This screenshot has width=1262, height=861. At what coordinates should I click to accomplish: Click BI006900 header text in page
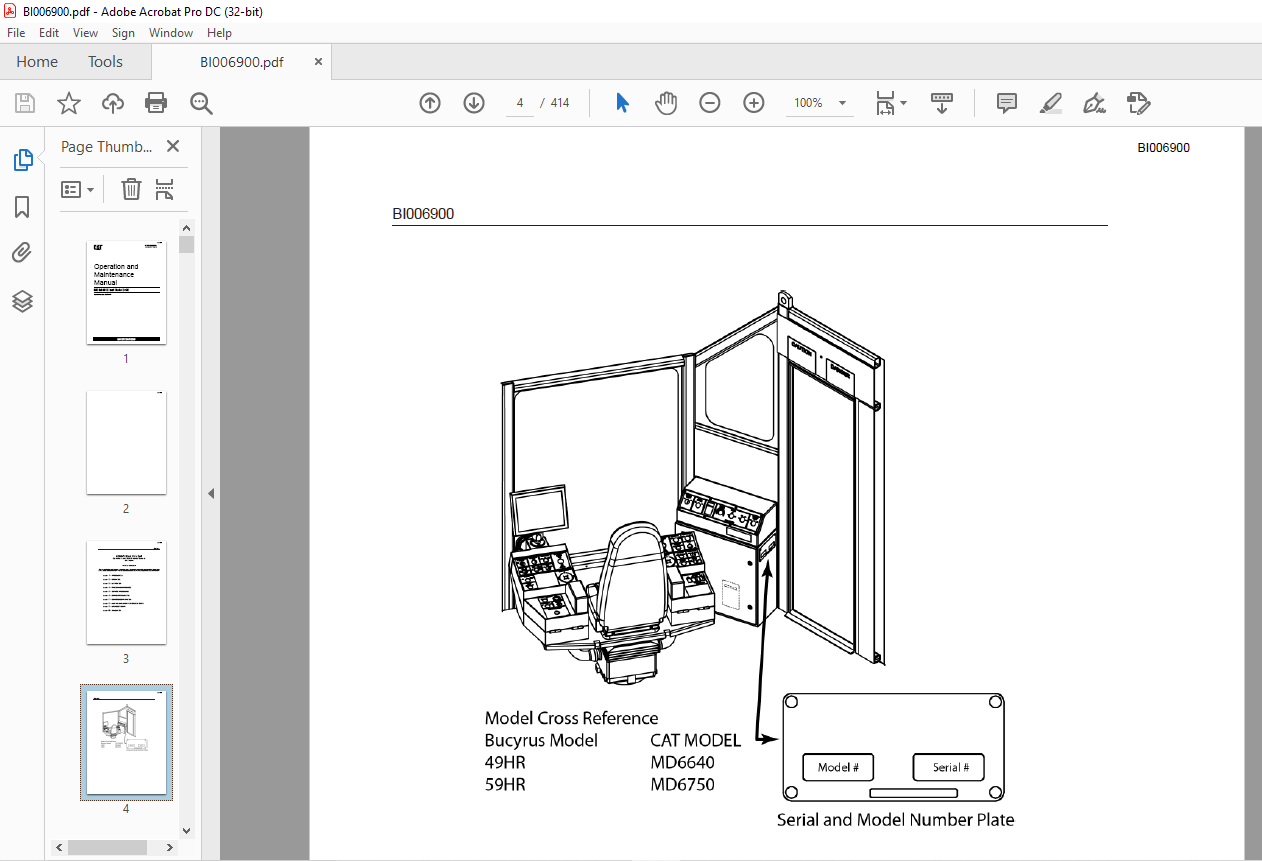pyautogui.click(x=423, y=214)
